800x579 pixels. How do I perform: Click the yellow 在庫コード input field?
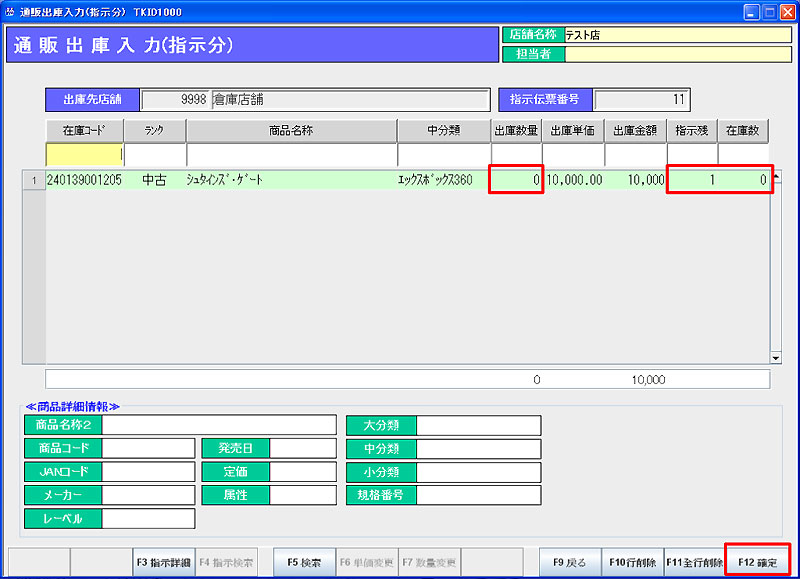tap(84, 155)
